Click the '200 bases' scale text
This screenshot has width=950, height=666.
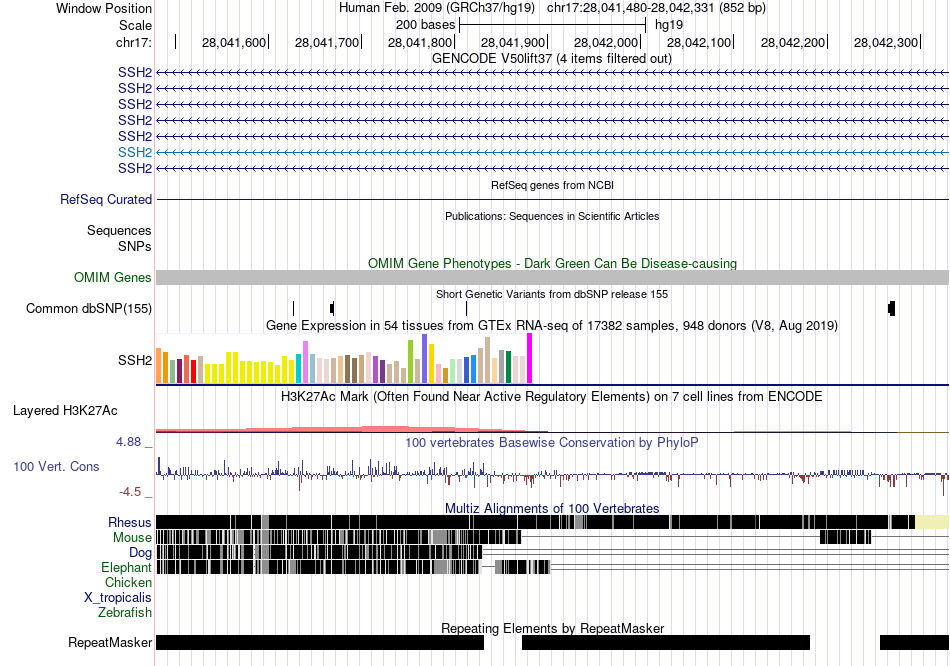point(425,25)
